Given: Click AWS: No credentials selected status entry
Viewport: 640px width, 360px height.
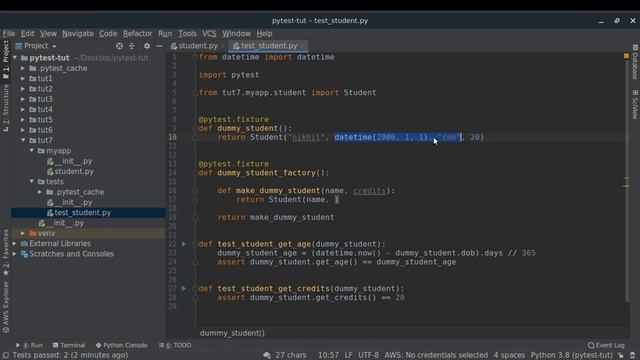Looking at the screenshot, I should pyautogui.click(x=436, y=356).
